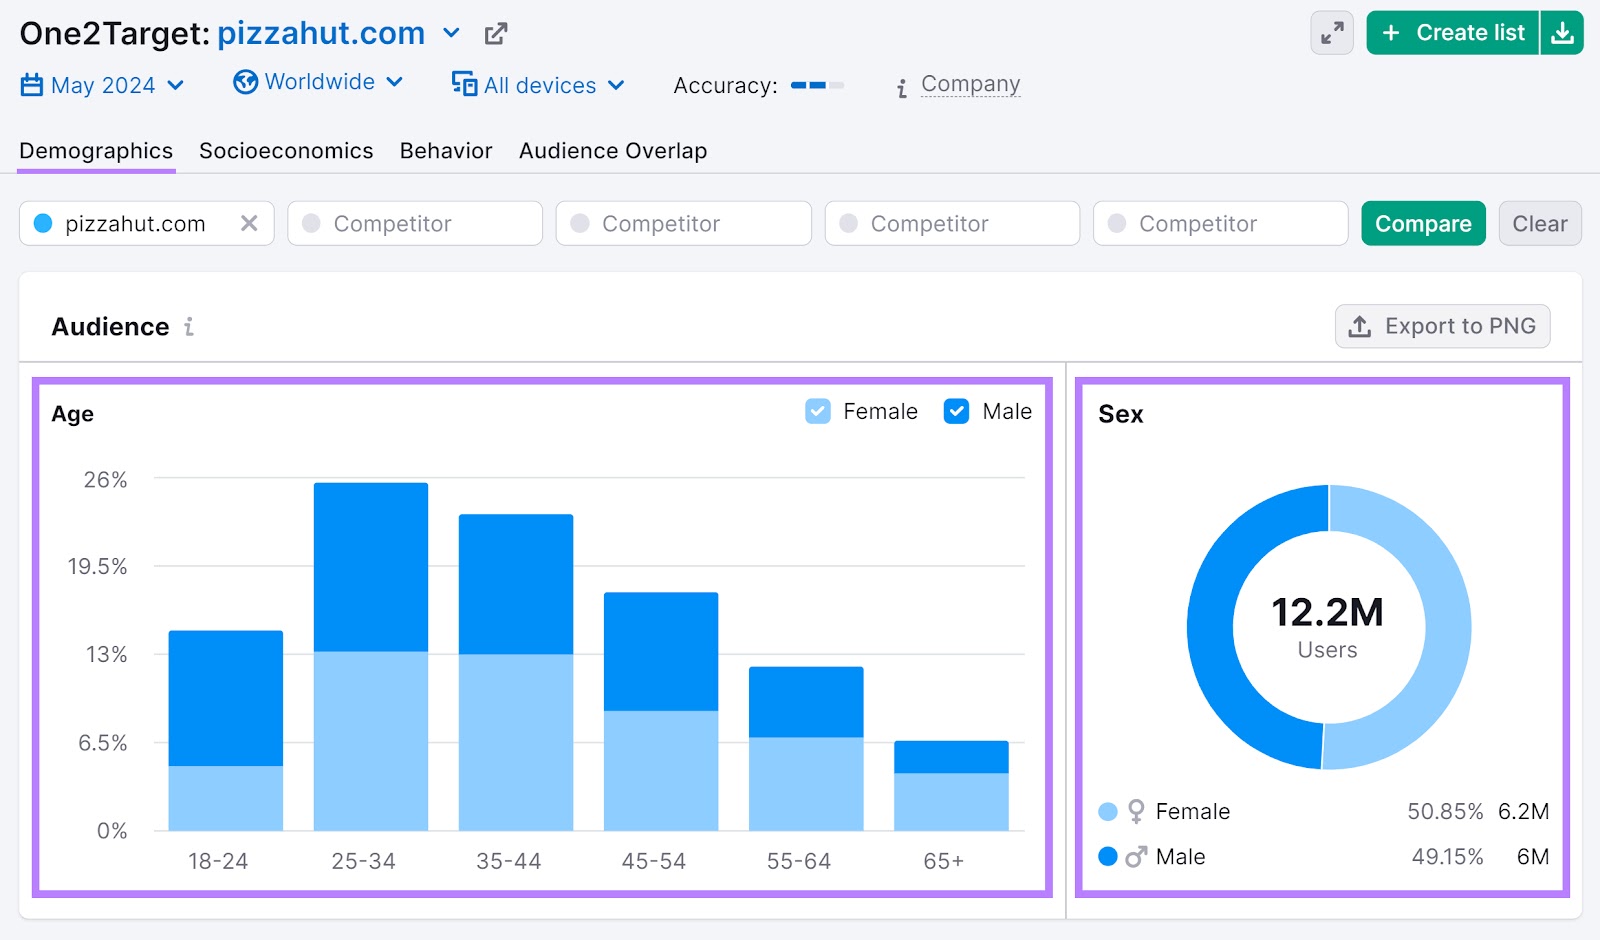Viewport: 1600px width, 940px height.
Task: Open the Company link near Accuracy
Action: pos(970,84)
